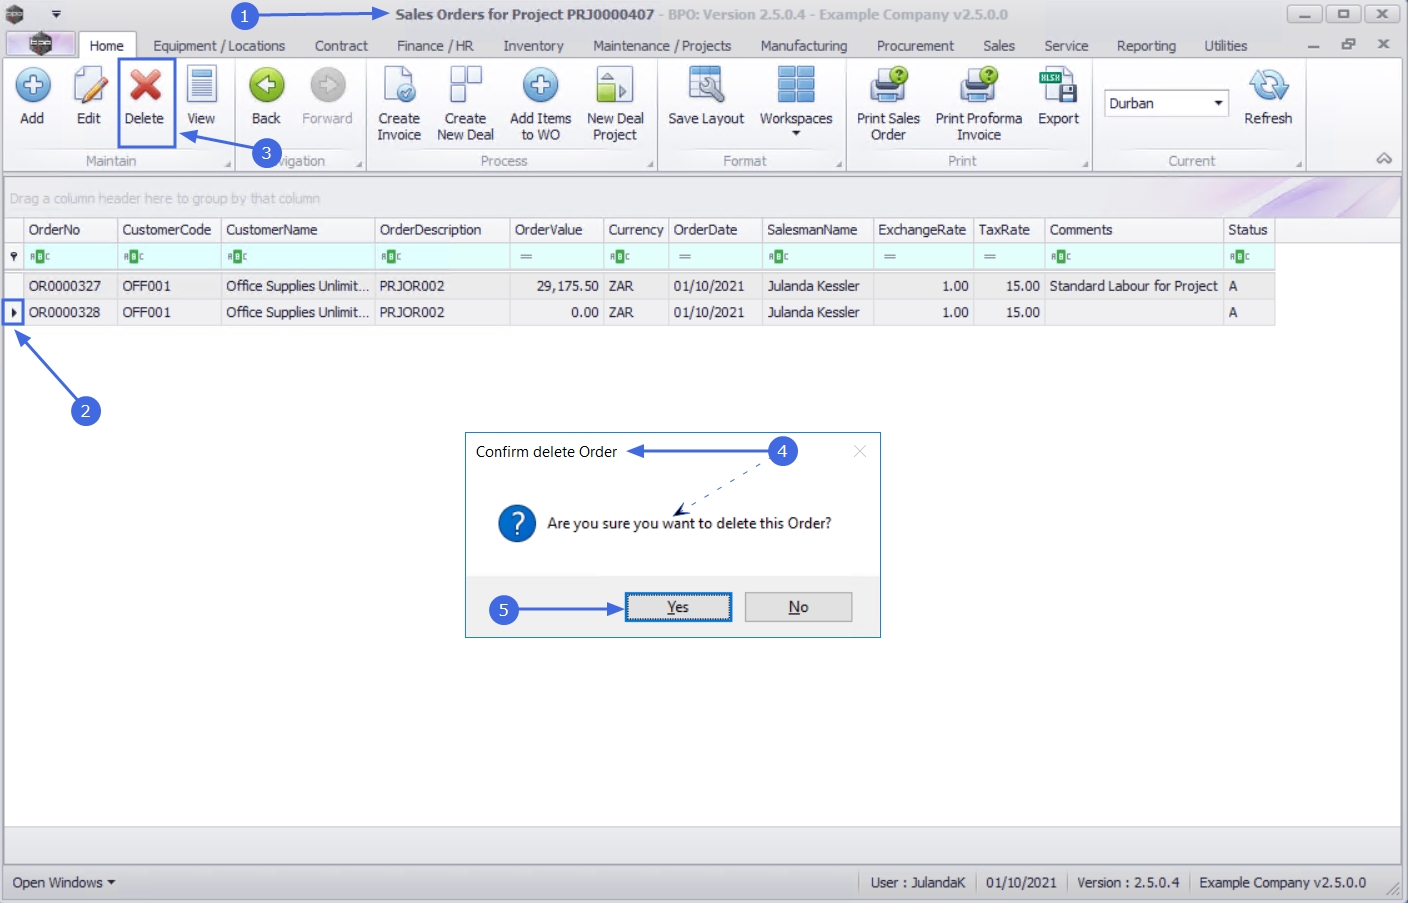The width and height of the screenshot is (1408, 903).
Task: Switch to the Inventory tab
Action: click(x=533, y=46)
